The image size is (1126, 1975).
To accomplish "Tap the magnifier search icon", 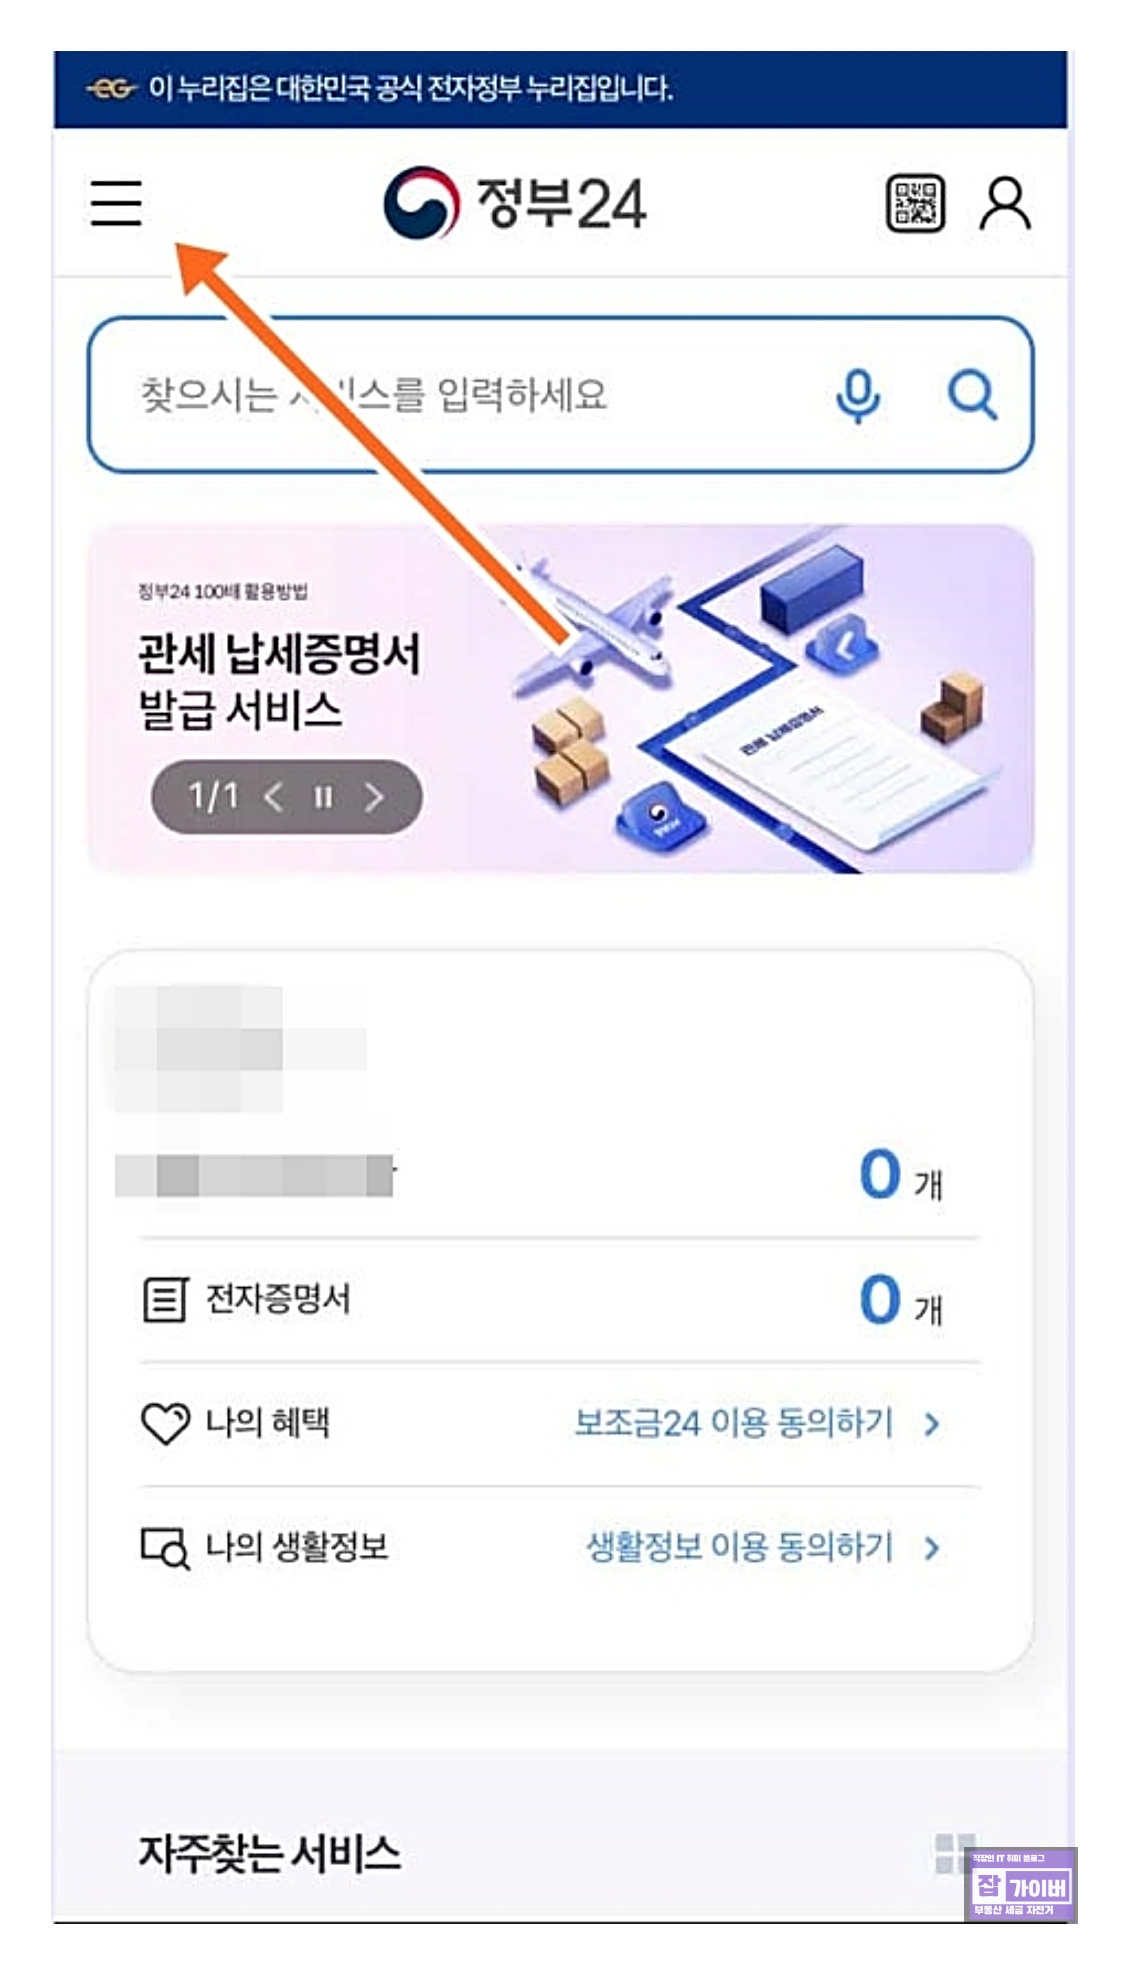I will point(972,395).
